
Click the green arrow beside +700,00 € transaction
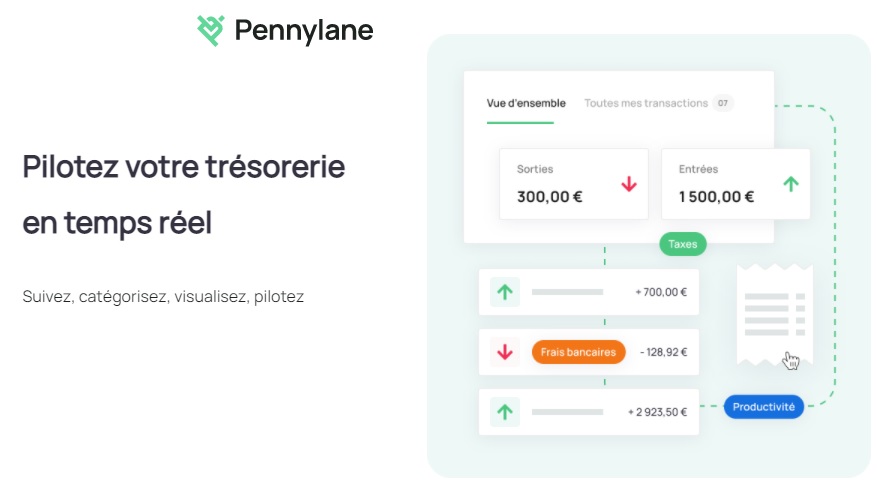click(505, 292)
